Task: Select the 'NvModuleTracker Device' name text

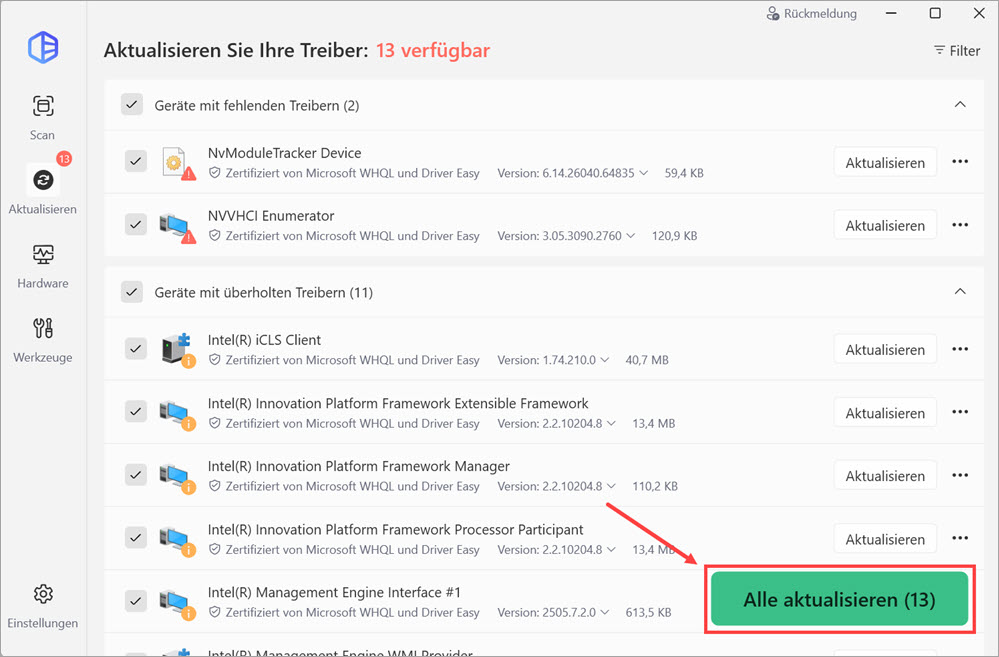Action: 284,153
